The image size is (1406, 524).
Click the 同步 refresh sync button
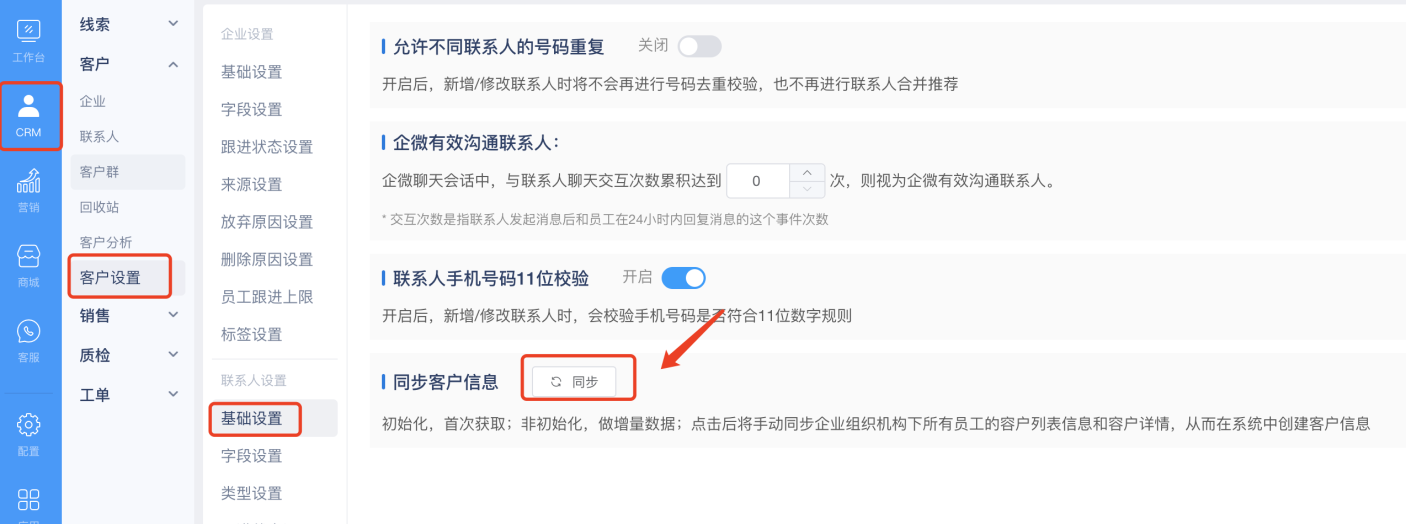point(574,382)
